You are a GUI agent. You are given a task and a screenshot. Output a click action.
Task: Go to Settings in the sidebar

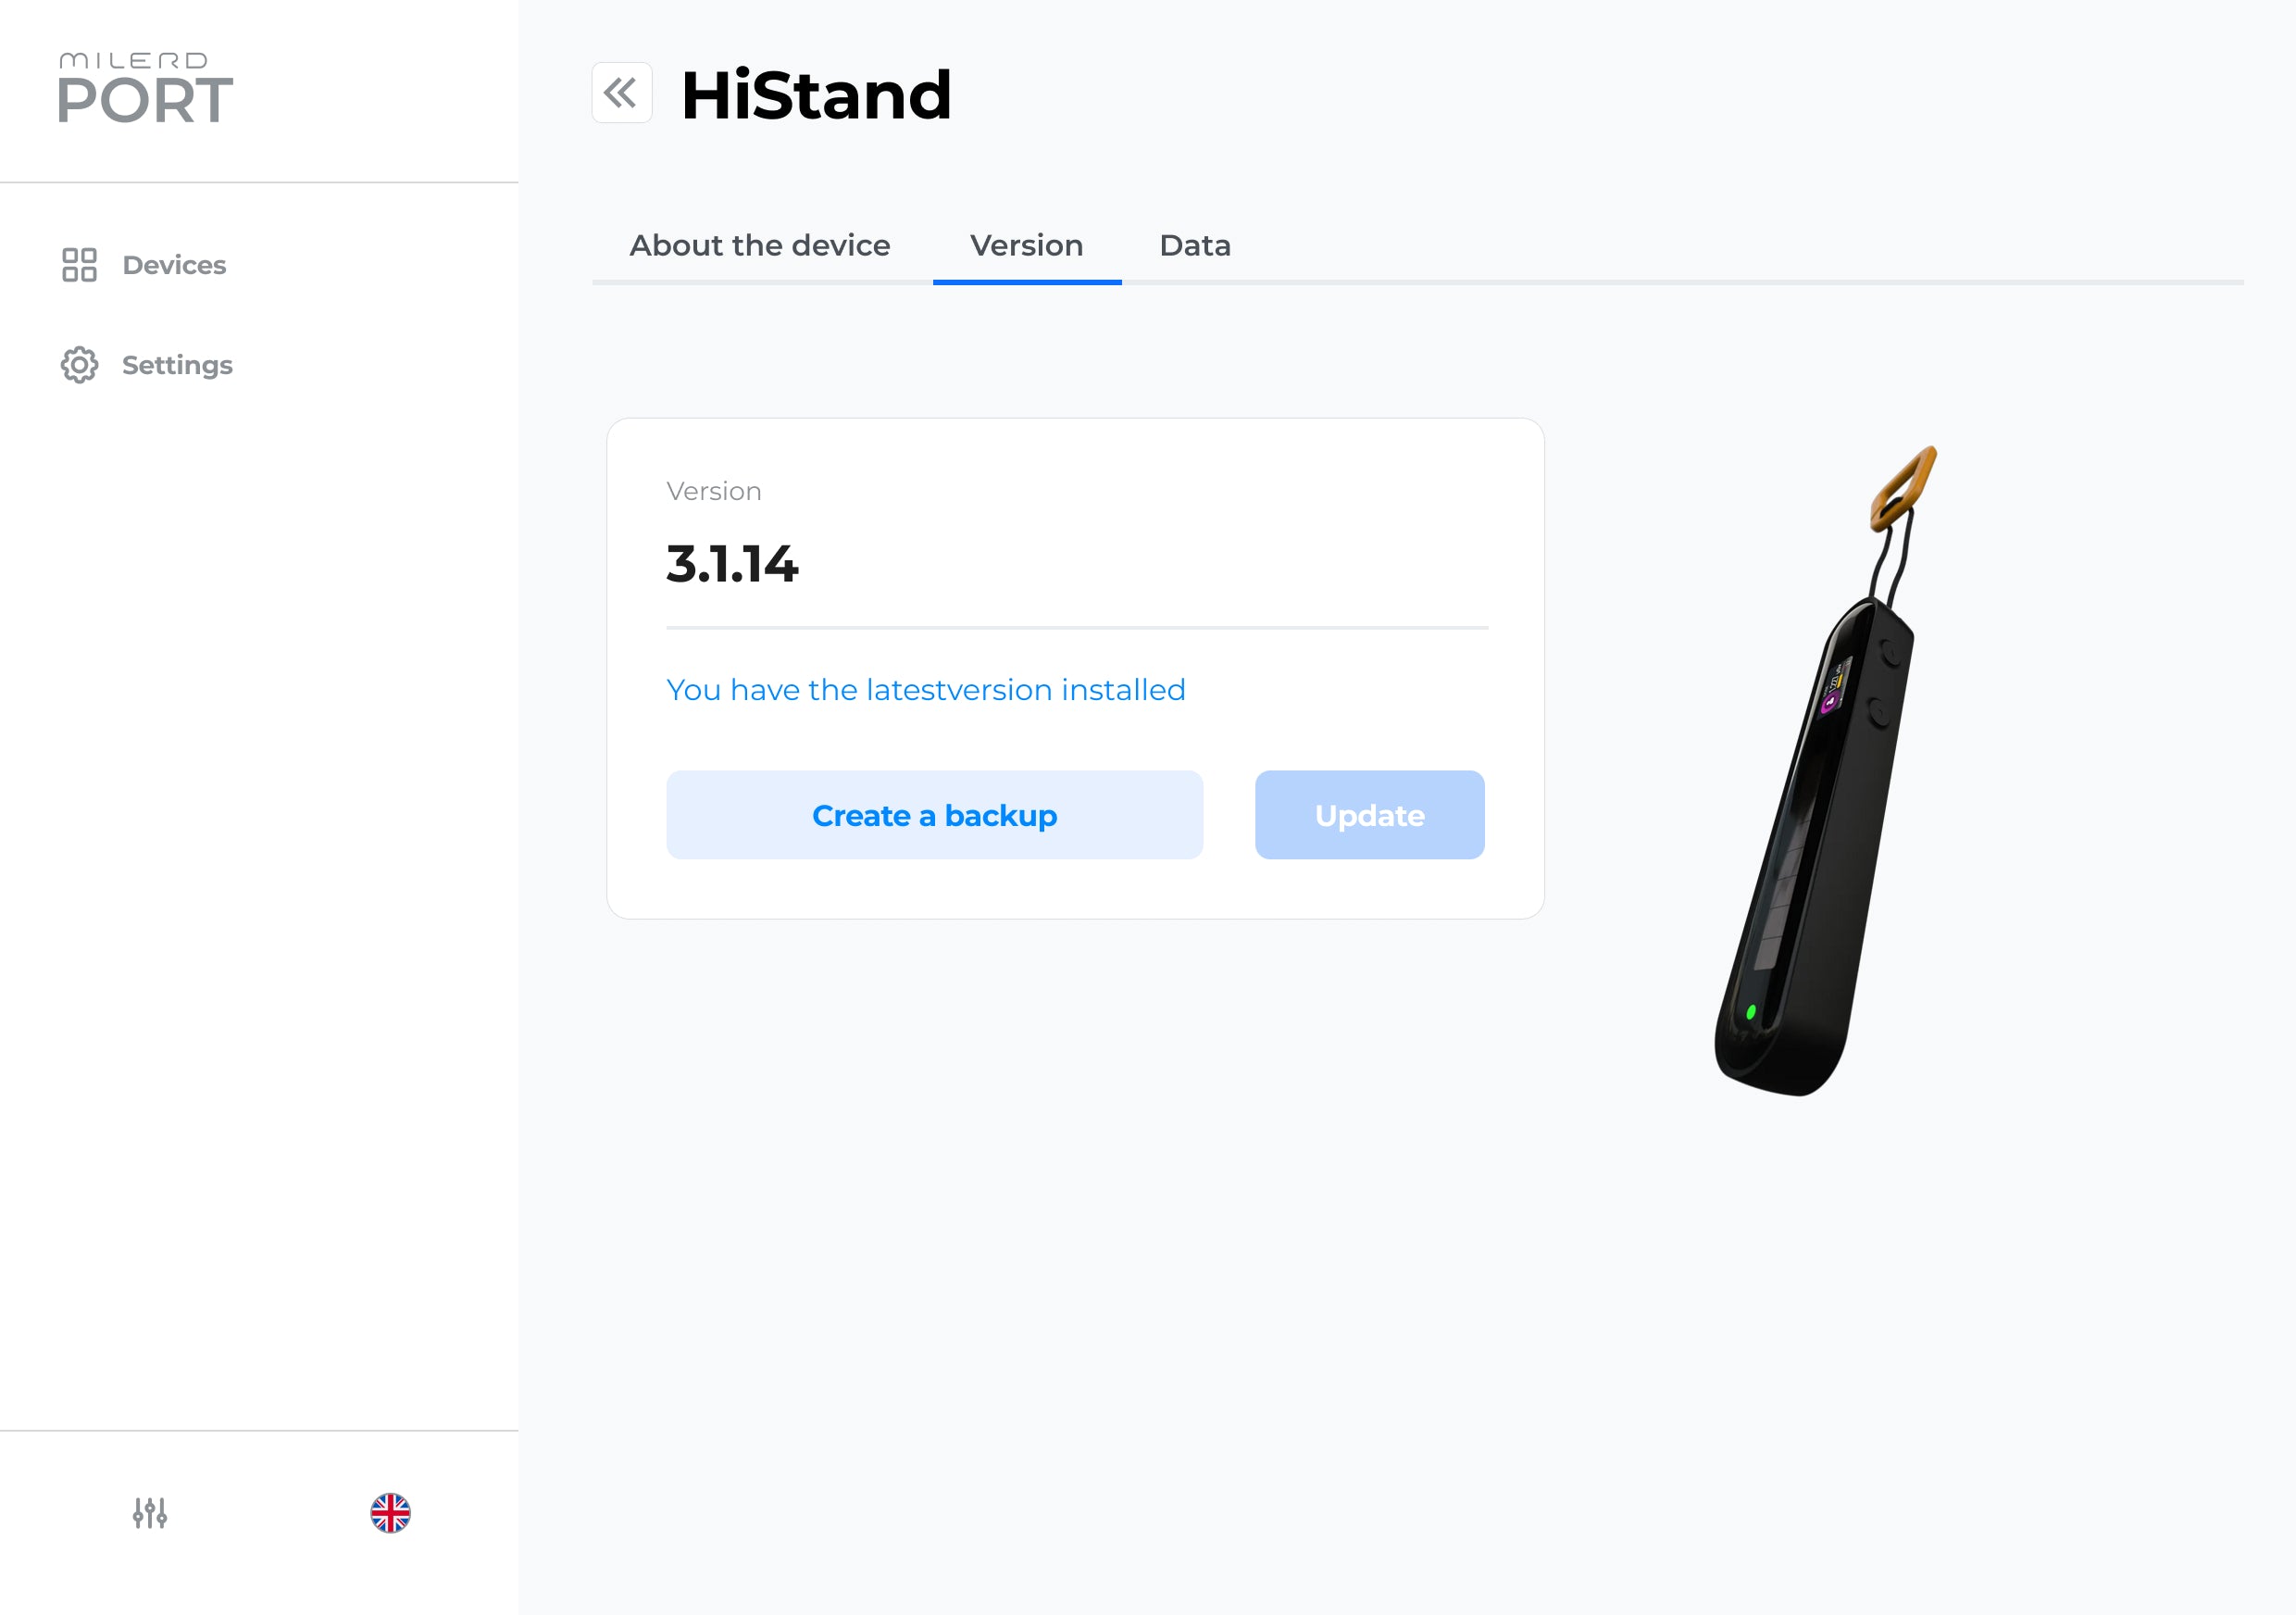click(177, 365)
